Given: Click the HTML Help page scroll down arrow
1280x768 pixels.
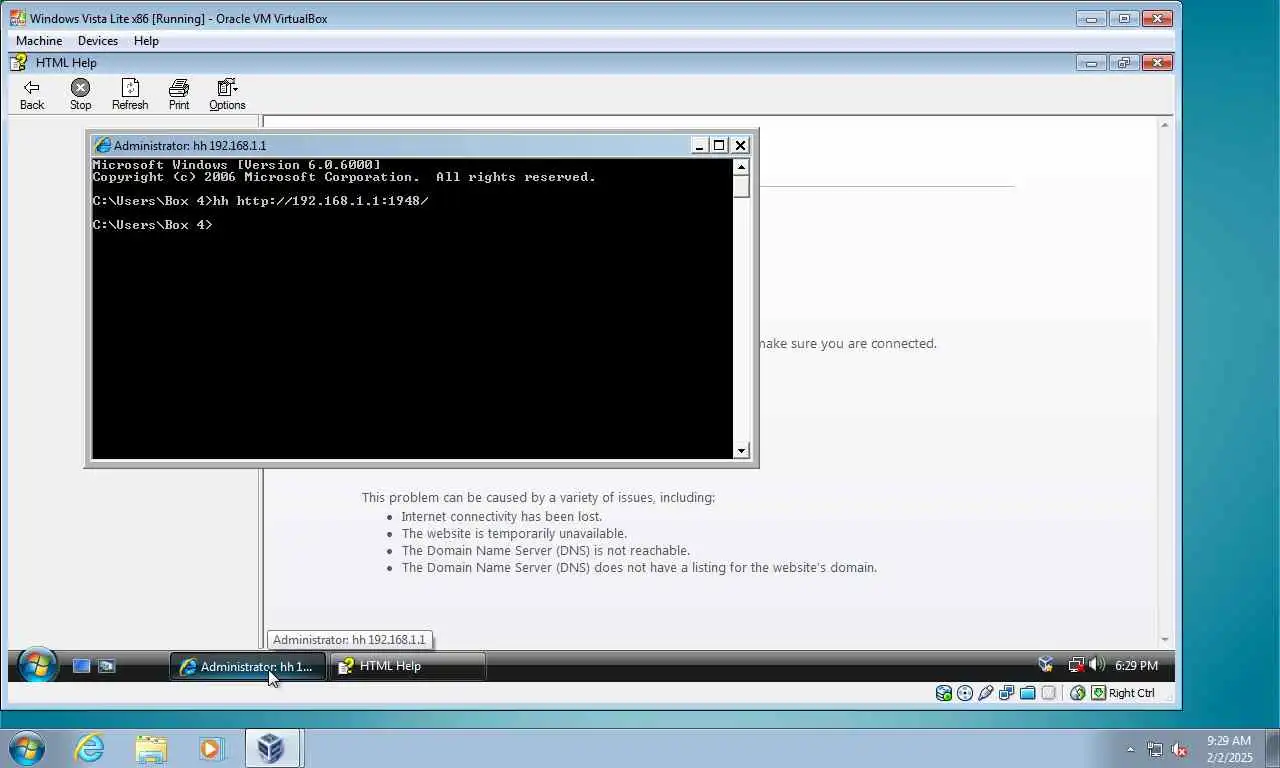Looking at the screenshot, I should (x=1165, y=640).
